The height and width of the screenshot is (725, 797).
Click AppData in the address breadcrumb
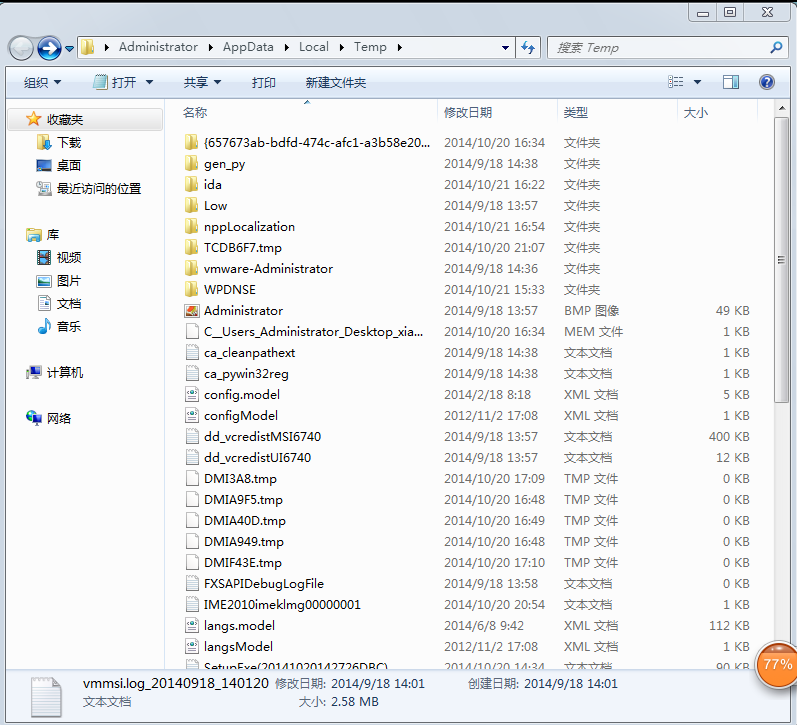(x=248, y=47)
